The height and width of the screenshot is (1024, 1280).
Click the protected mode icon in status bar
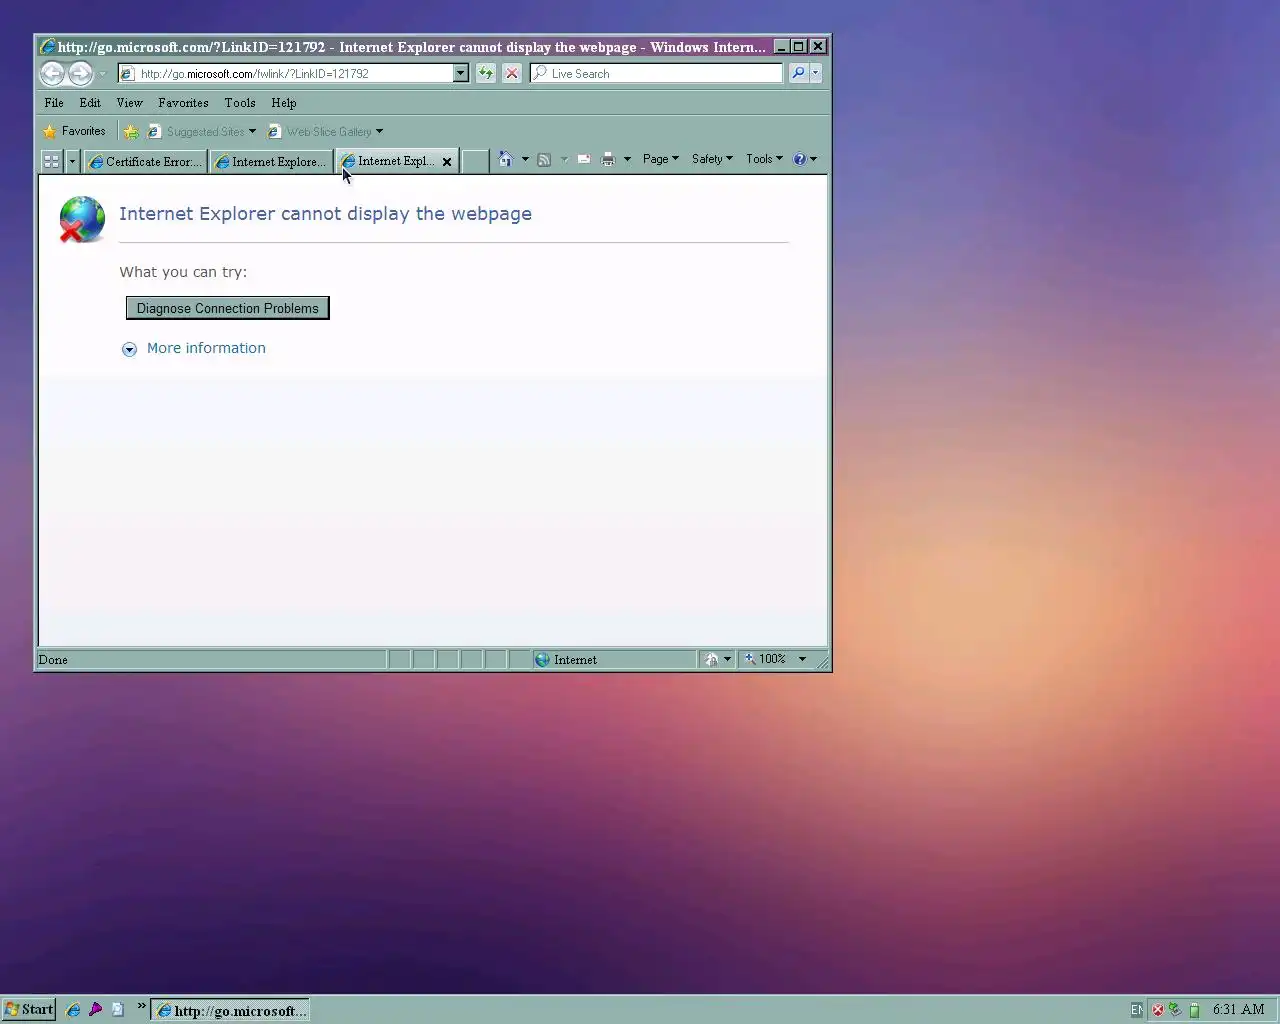[x=712, y=660]
